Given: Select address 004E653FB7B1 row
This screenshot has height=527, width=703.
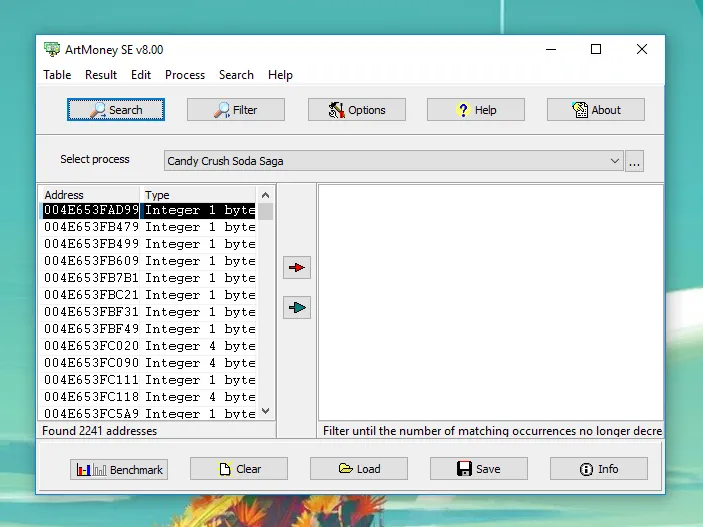Looking at the screenshot, I should tap(149, 278).
